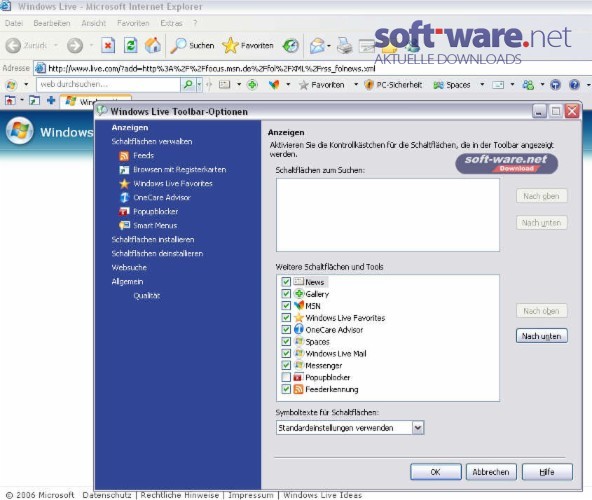Image resolution: width=592 pixels, height=500 pixels.
Task: Uncheck the Spaces checkbox
Action: click(286, 341)
